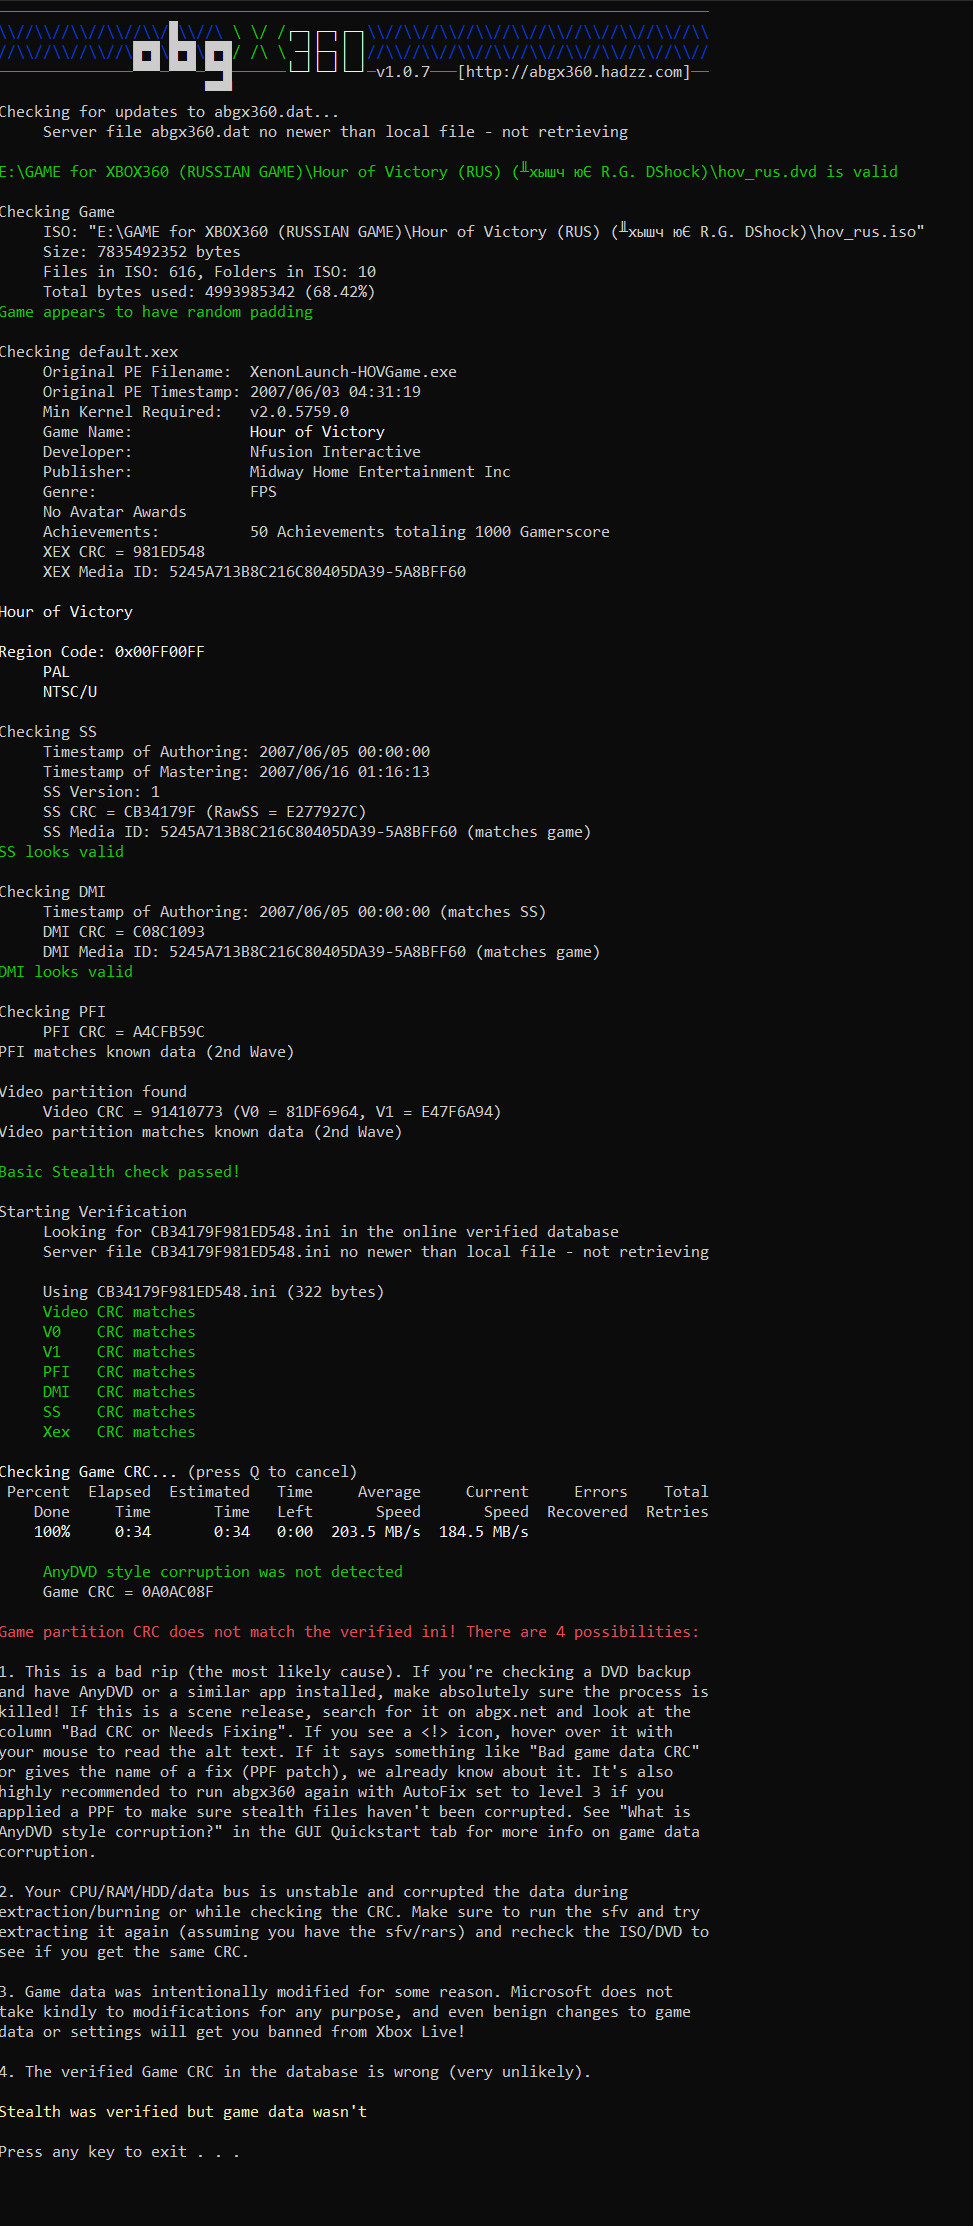
Task: Click the 'SS Version: 1' line
Action: 101,792
